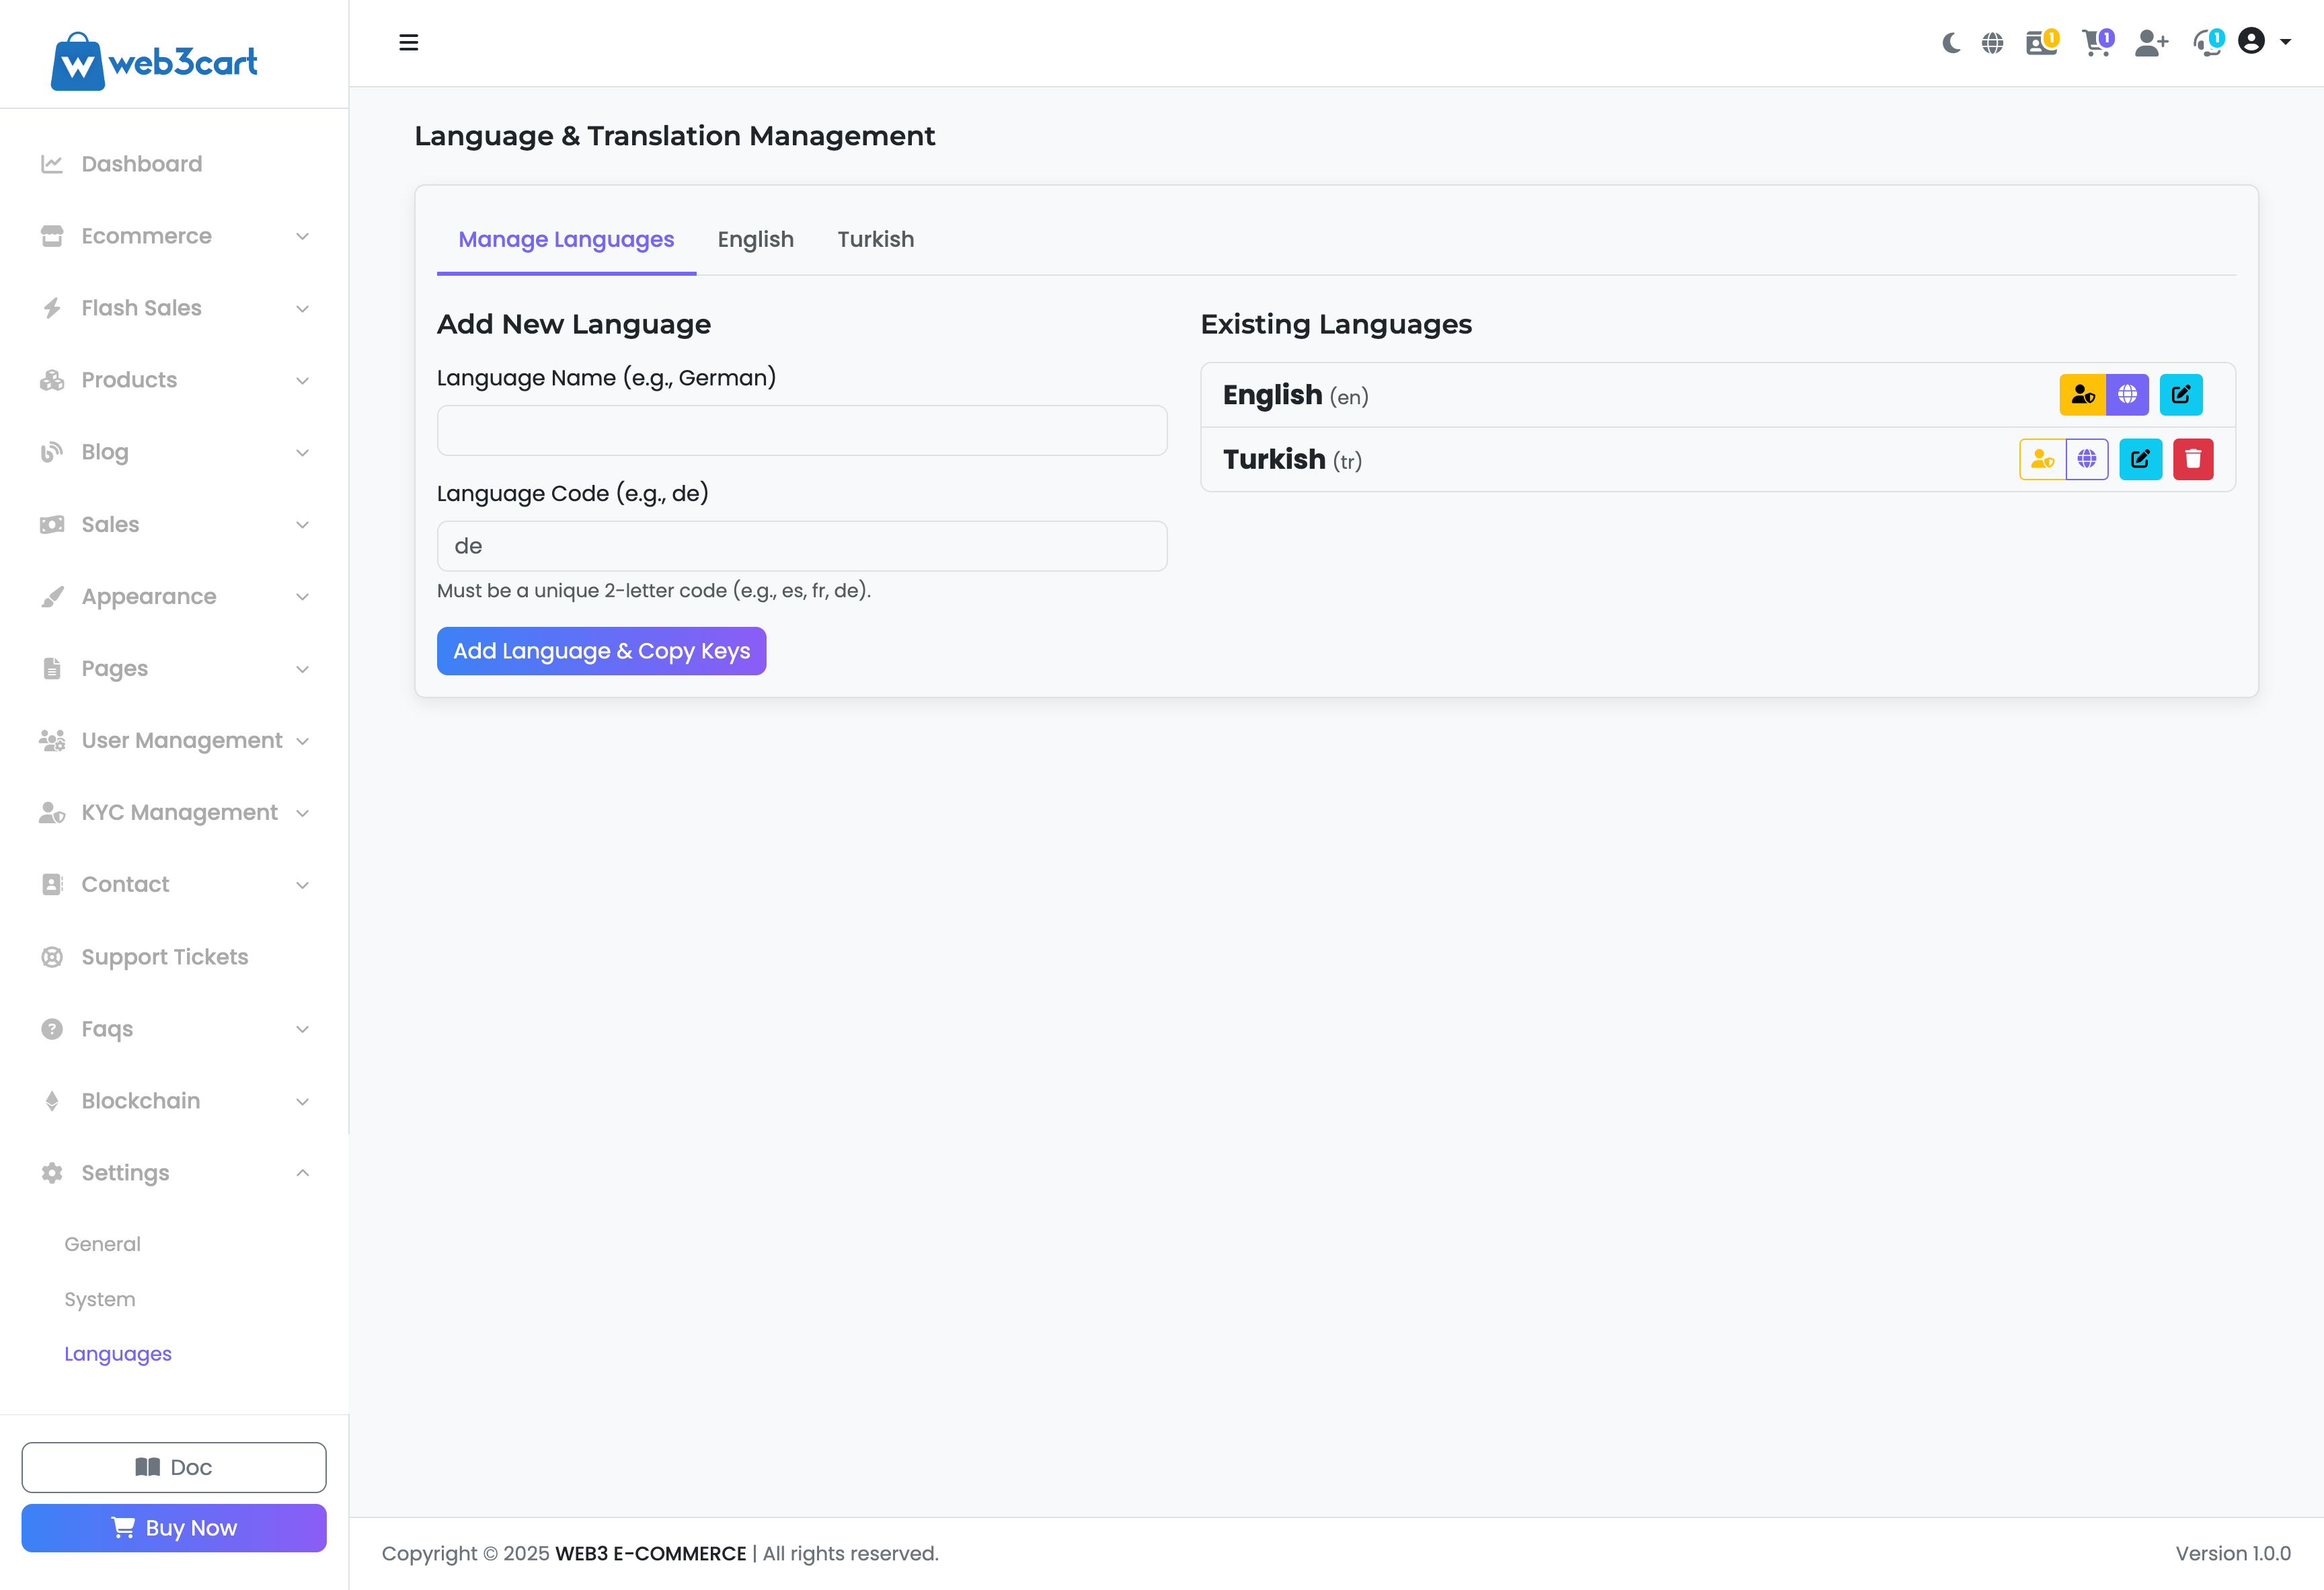Open globe language switcher in header

(x=1992, y=43)
